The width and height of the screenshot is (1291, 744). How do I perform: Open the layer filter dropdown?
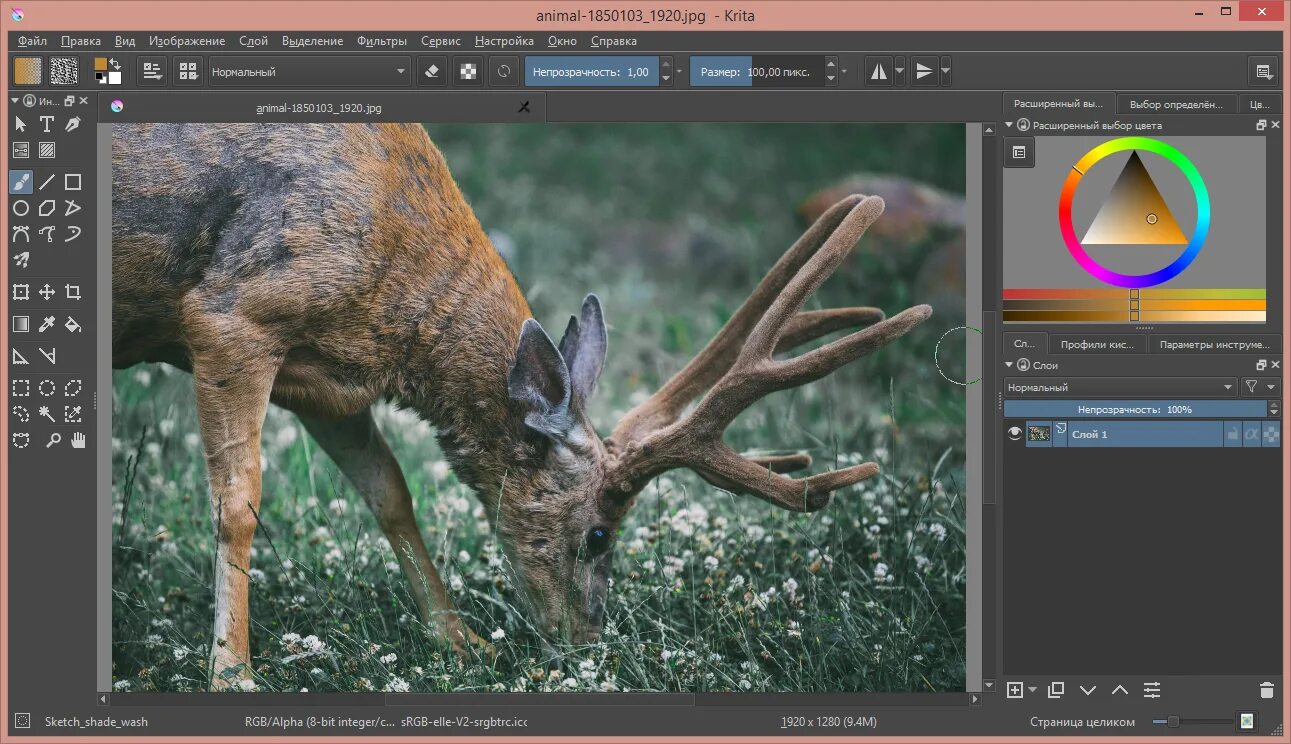(x=1259, y=387)
